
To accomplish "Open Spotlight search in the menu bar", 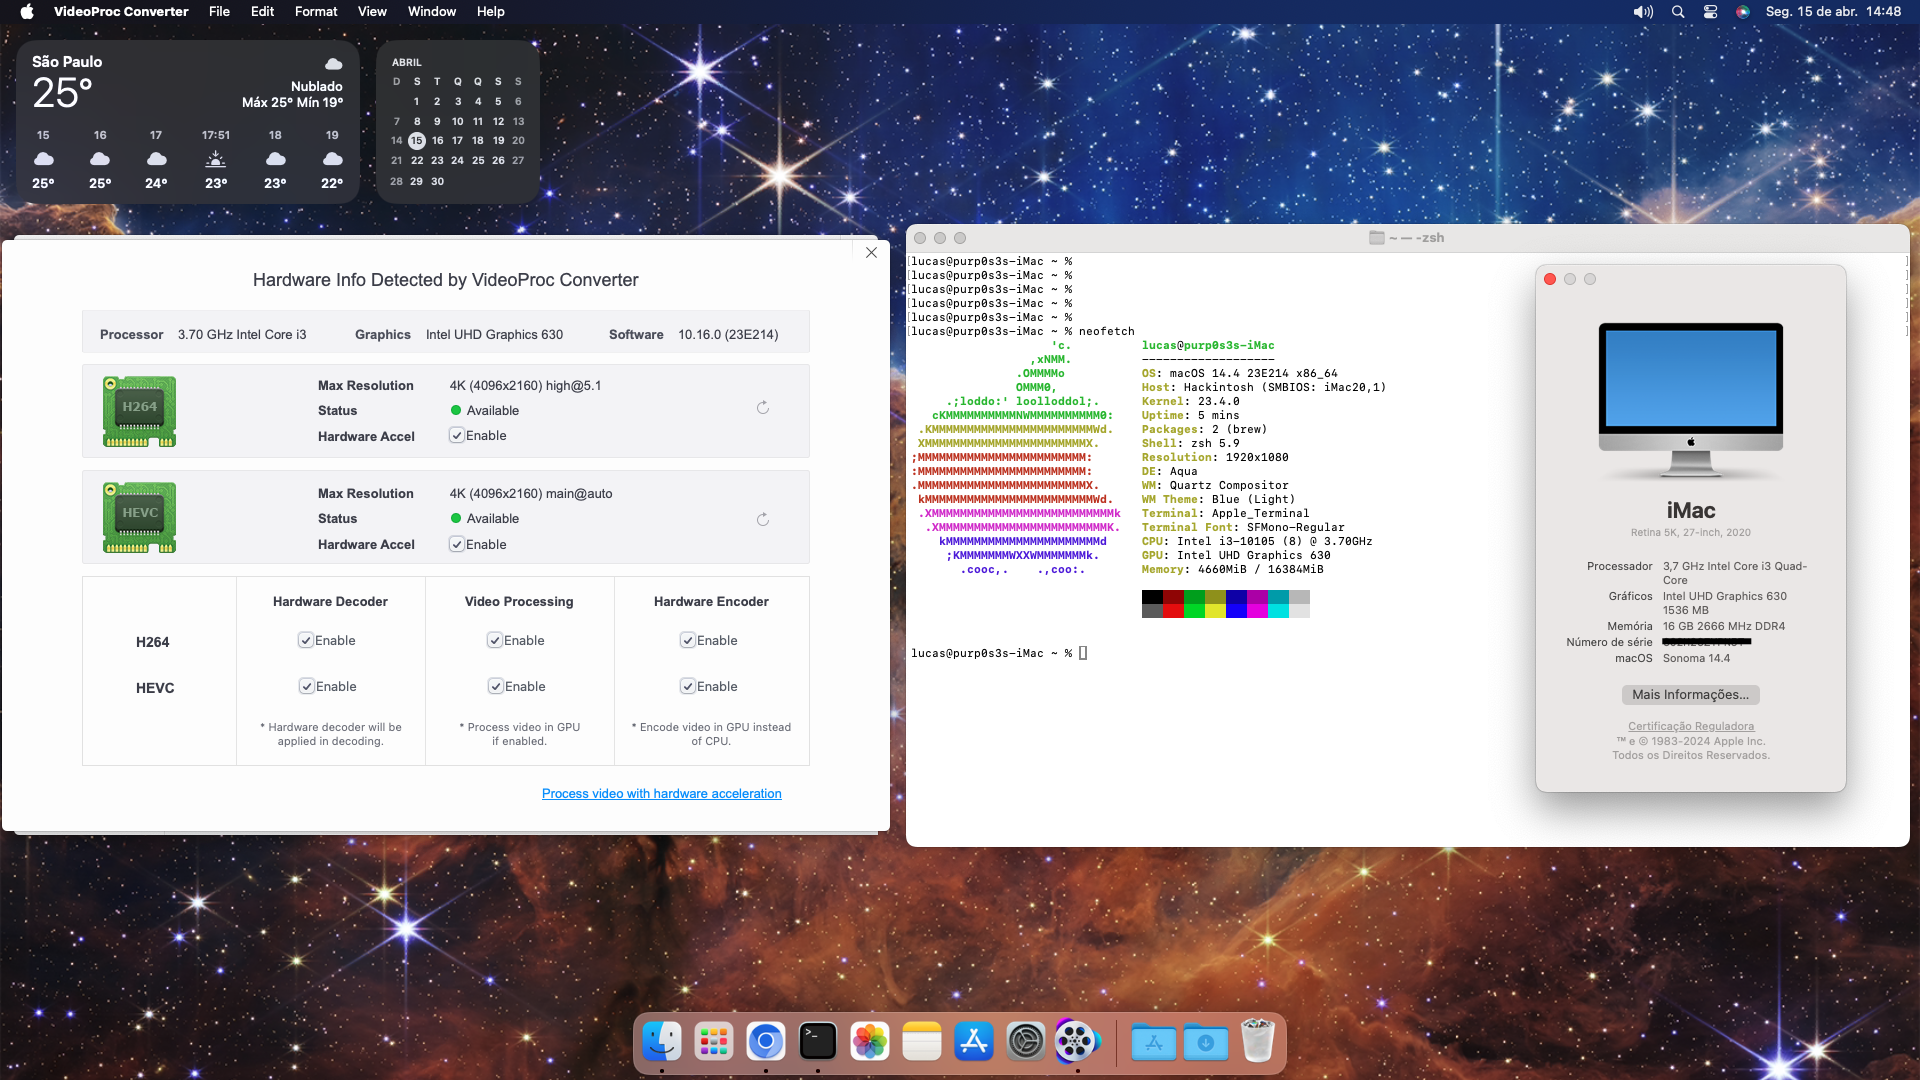I will (1678, 12).
